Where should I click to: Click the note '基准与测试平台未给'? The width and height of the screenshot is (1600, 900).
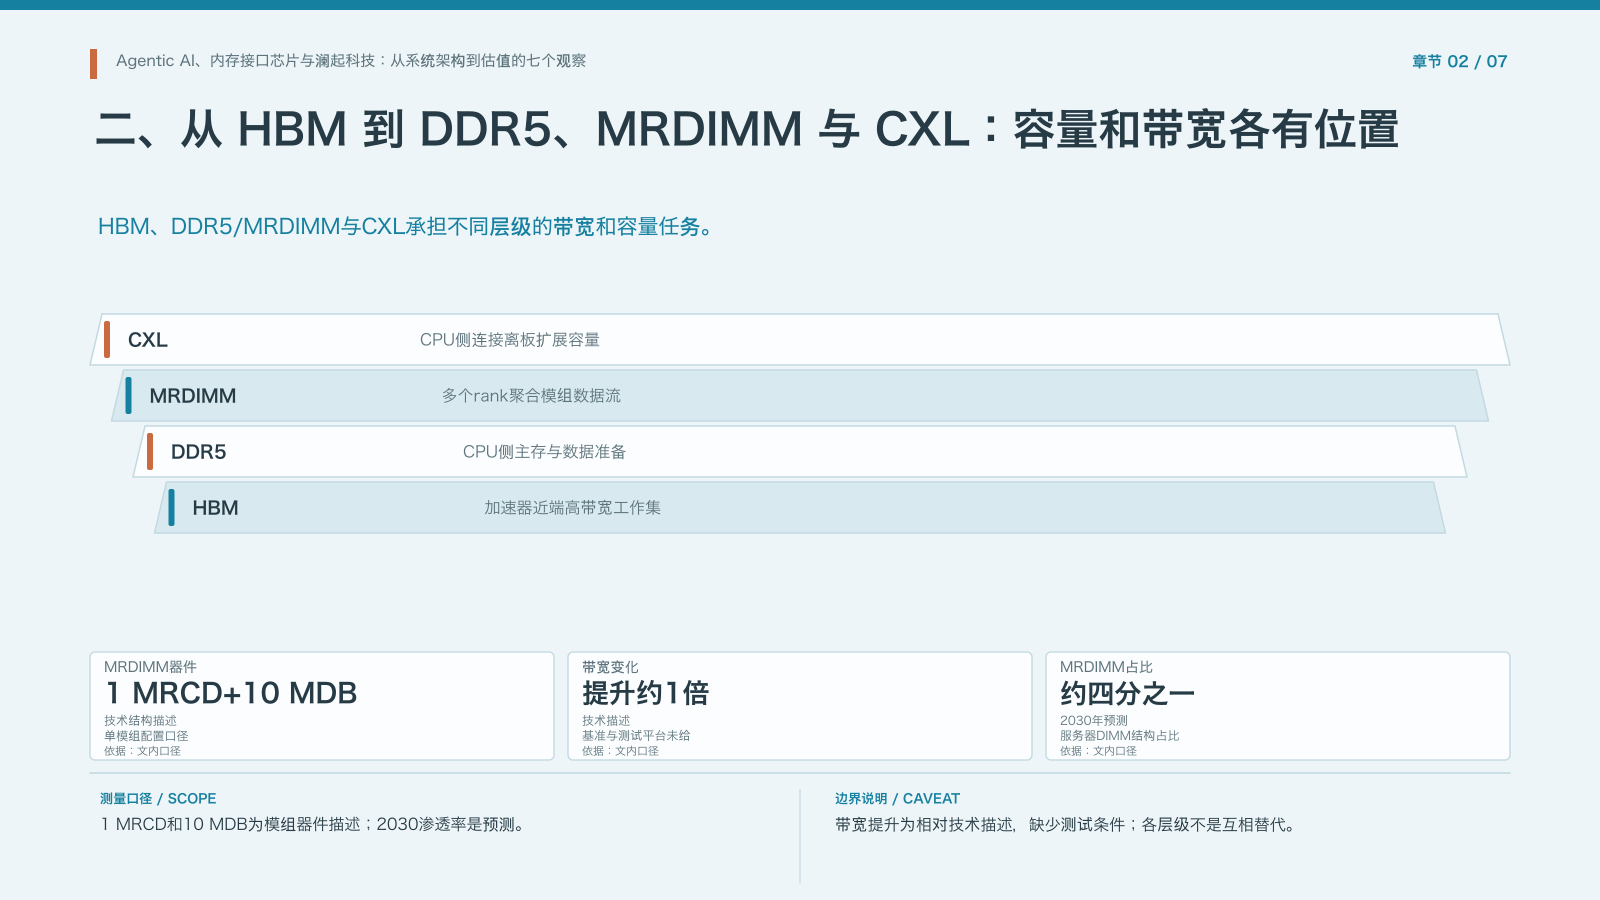(636, 736)
